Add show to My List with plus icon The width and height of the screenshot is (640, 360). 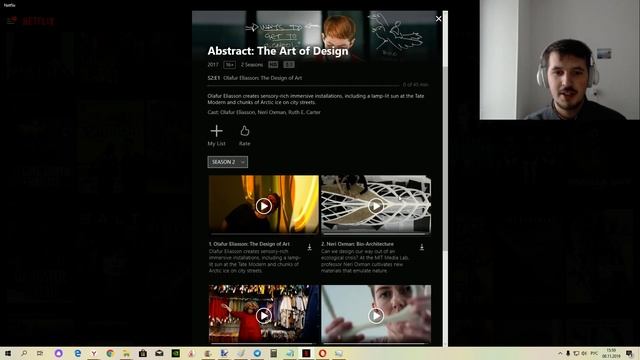(216, 131)
